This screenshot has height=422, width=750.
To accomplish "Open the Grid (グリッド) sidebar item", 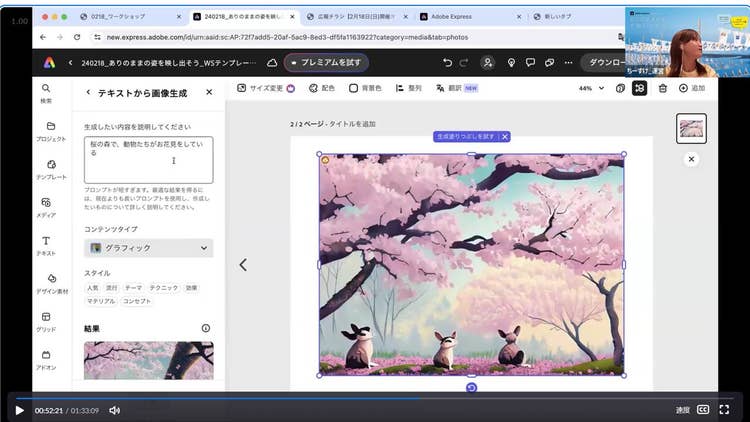I will pyautogui.click(x=46, y=322).
